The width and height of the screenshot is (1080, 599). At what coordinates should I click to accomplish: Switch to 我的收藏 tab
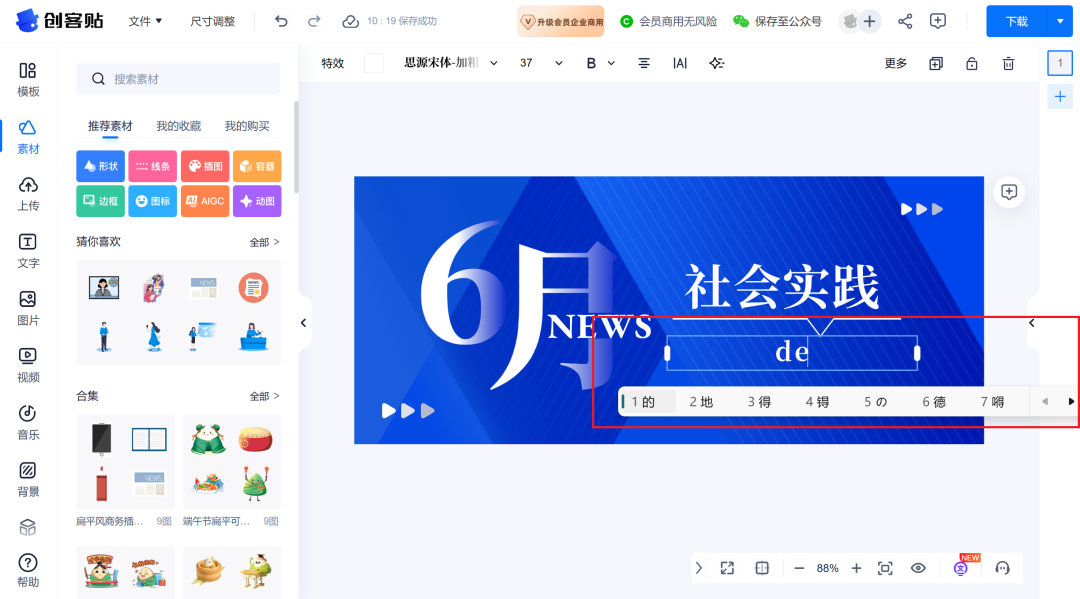(x=178, y=126)
